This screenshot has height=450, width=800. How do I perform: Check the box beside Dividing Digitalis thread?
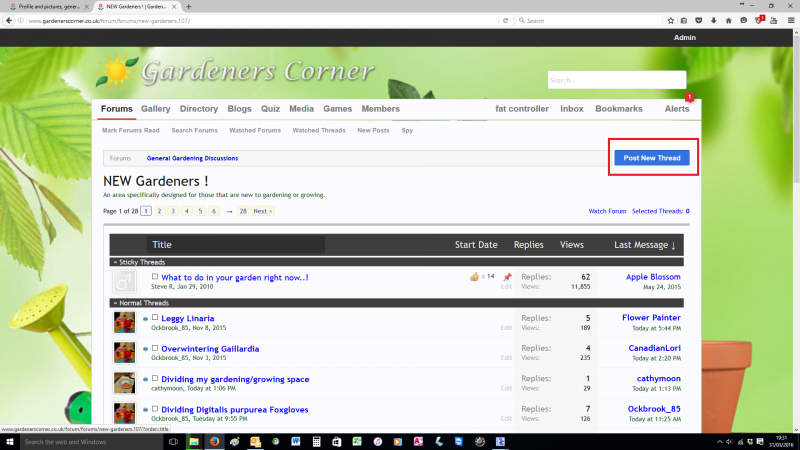[x=155, y=408]
